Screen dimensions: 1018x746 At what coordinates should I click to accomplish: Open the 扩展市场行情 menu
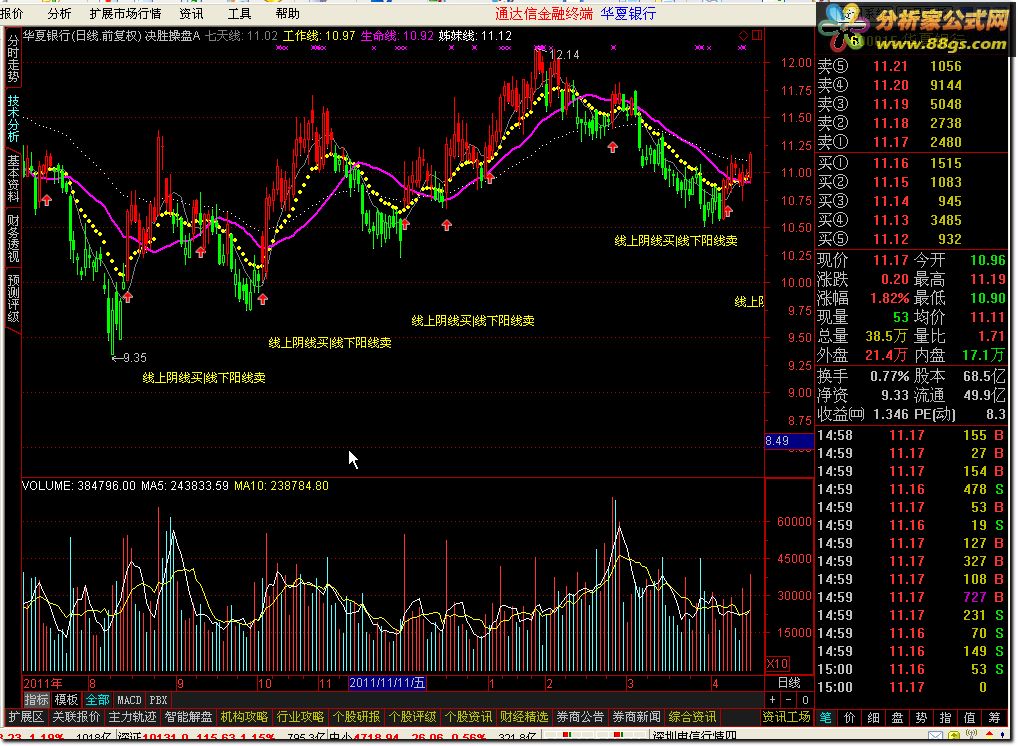(x=125, y=14)
